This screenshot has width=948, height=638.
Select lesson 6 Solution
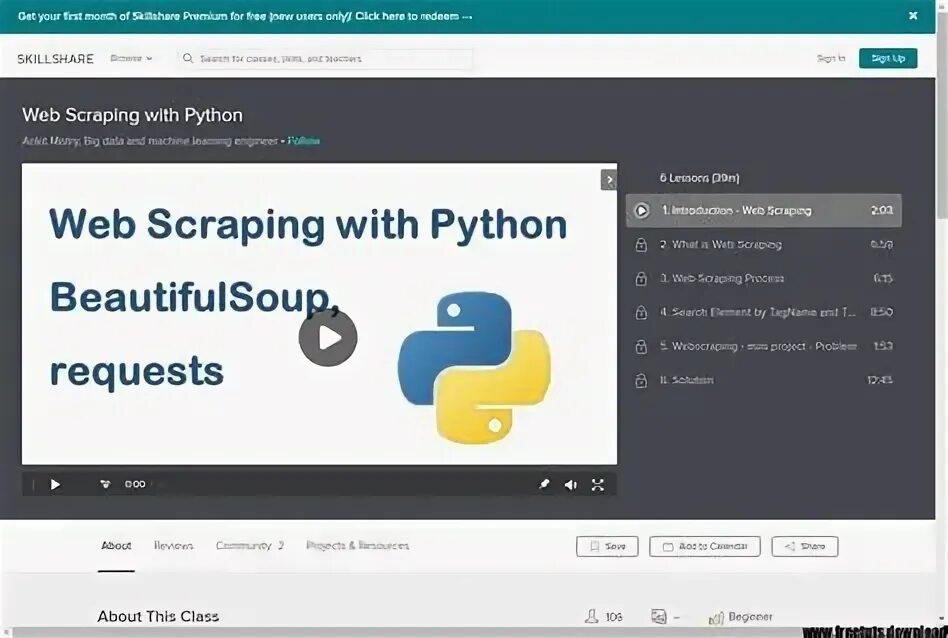764,380
